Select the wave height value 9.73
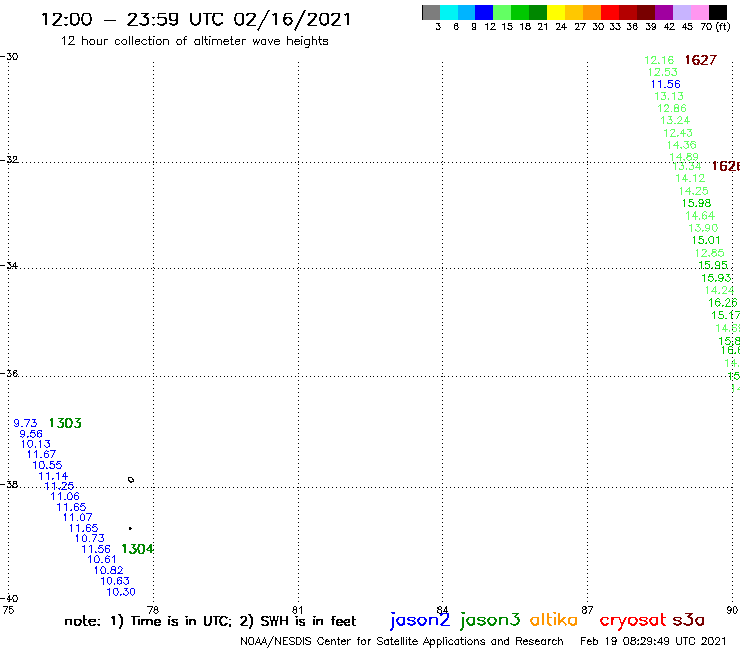740x650 pixels. point(25,423)
